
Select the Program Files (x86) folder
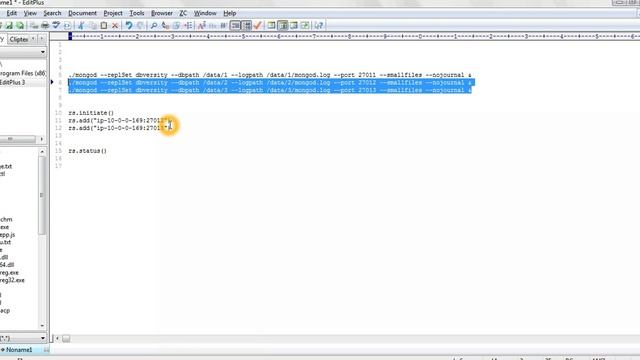(22, 73)
